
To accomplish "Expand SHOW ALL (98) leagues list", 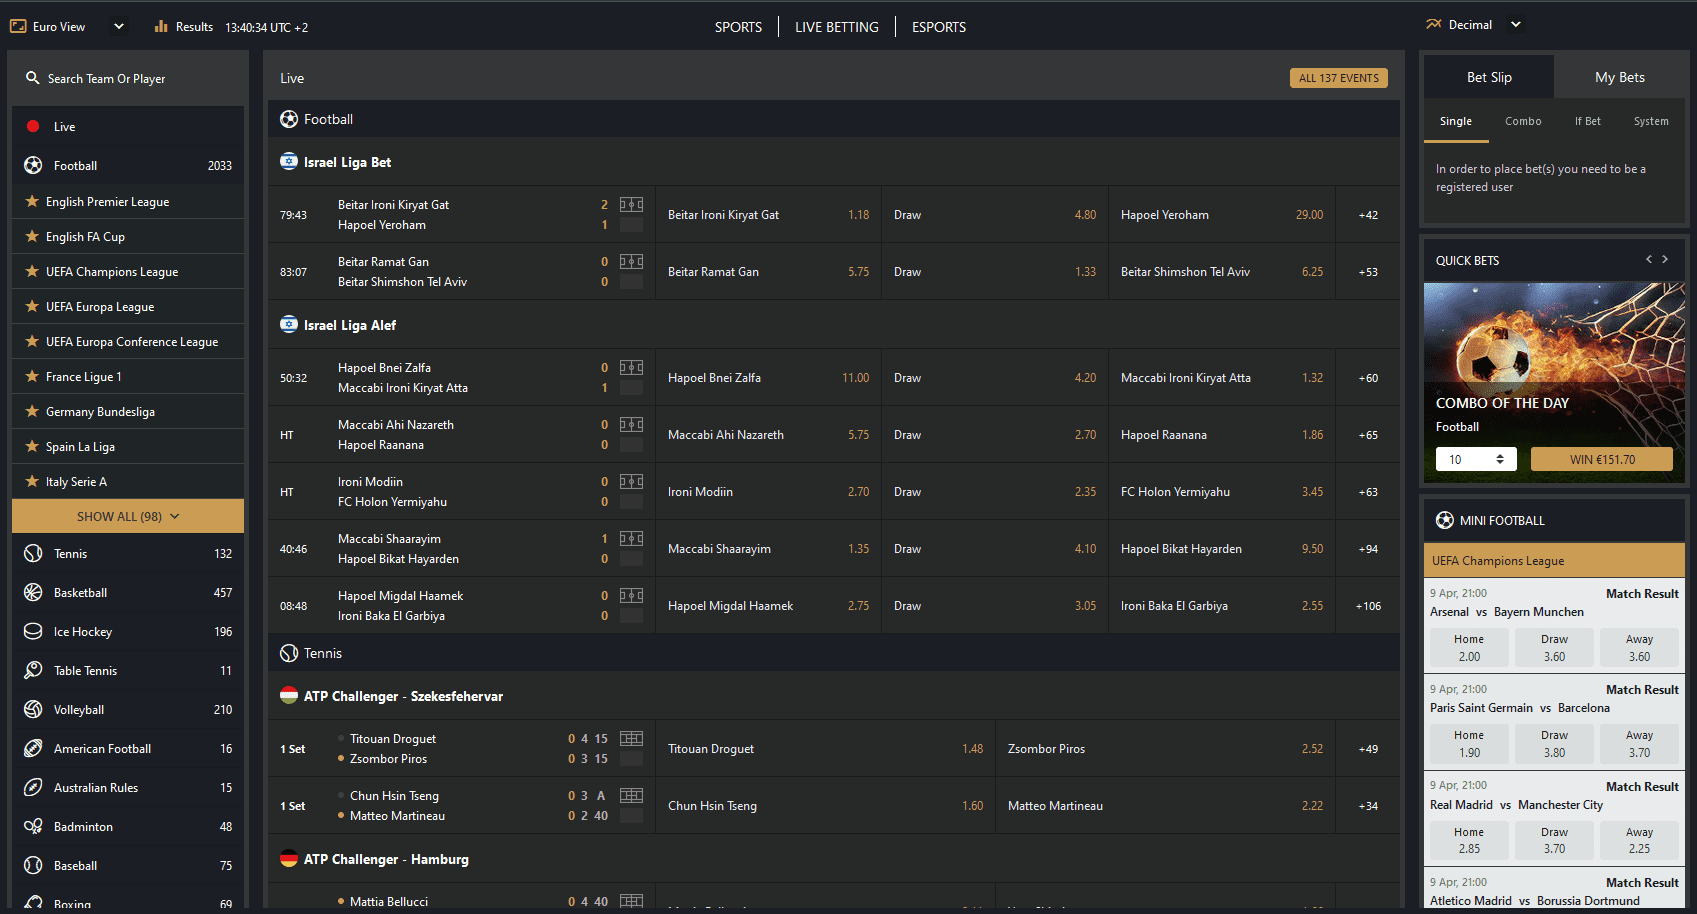I will point(128,517).
